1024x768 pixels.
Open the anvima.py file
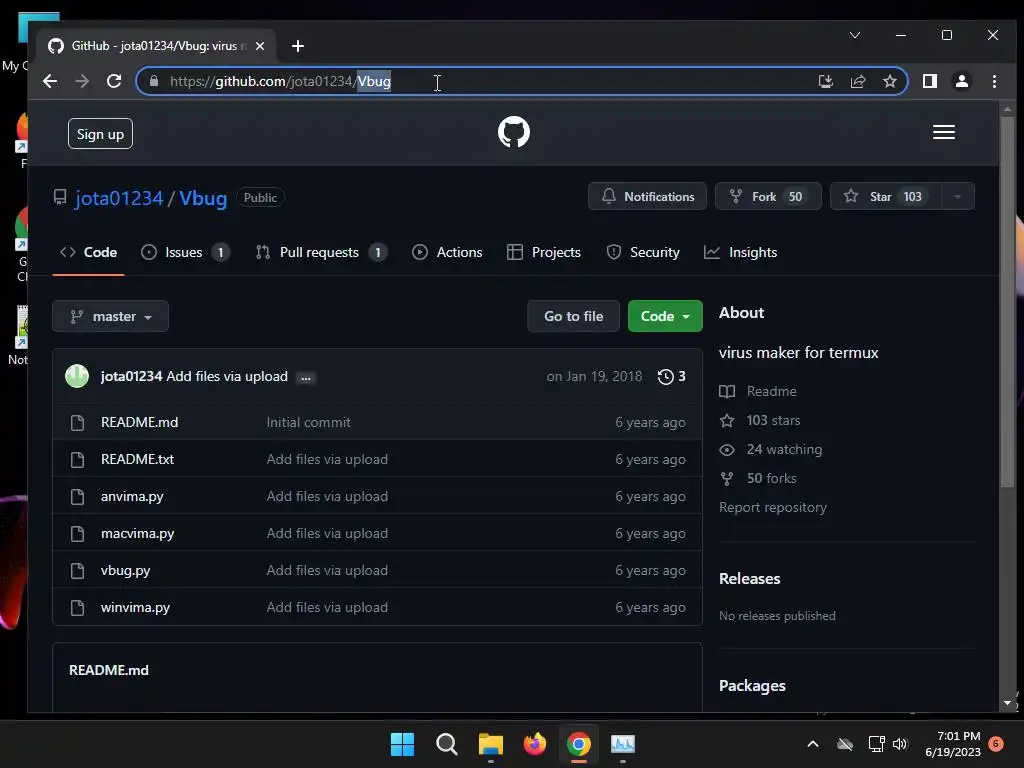pyautogui.click(x=132, y=496)
